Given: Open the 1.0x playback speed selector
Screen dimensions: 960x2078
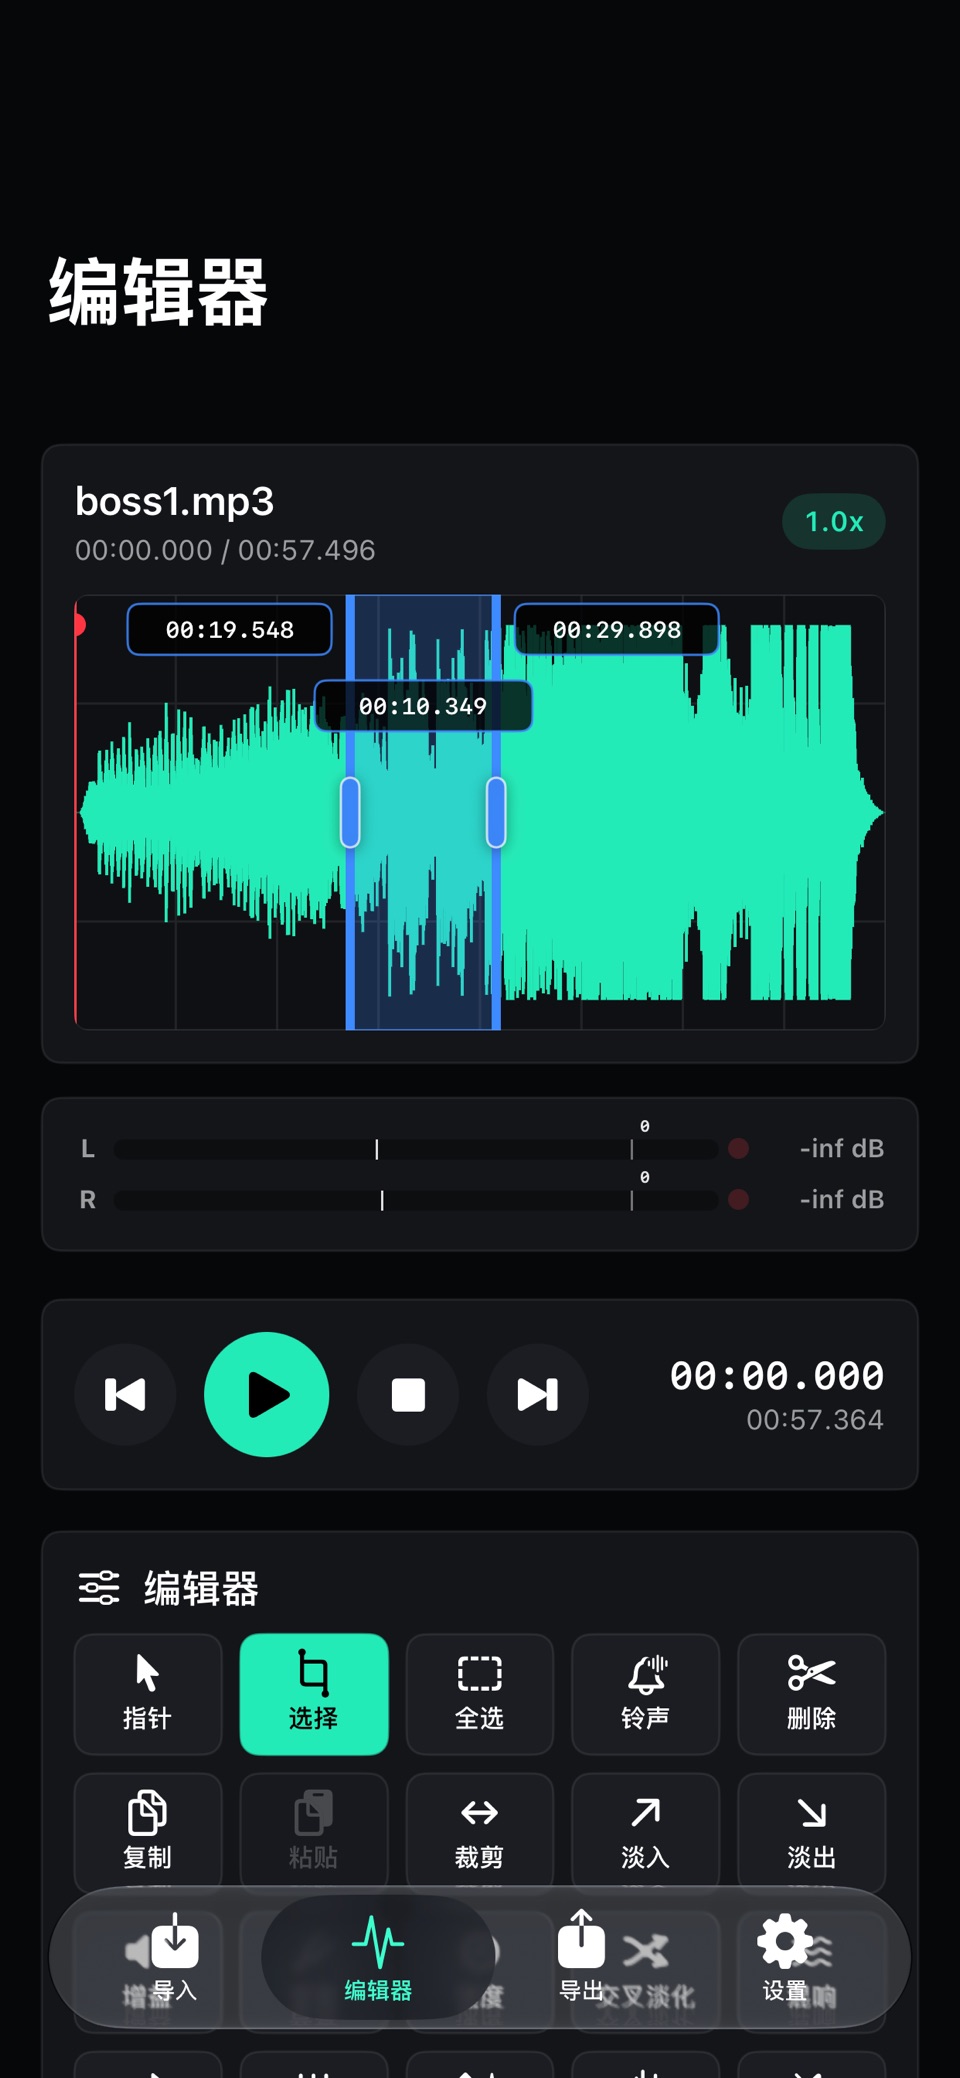Looking at the screenshot, I should click(x=834, y=521).
